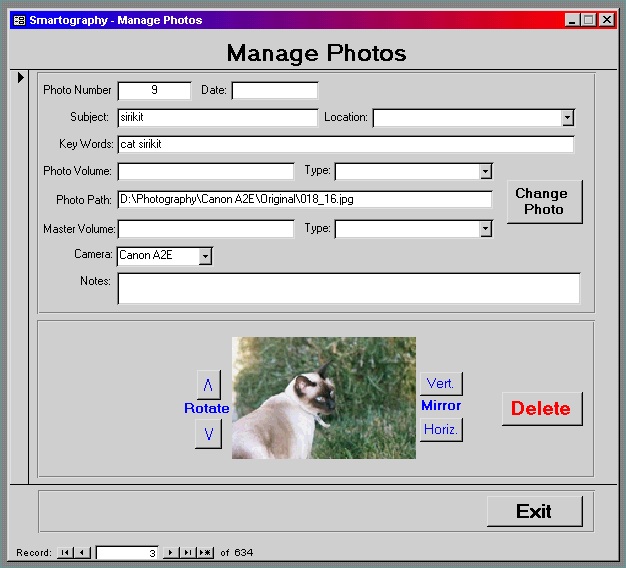Click the record number box
The height and width of the screenshot is (568, 626).
[127, 553]
